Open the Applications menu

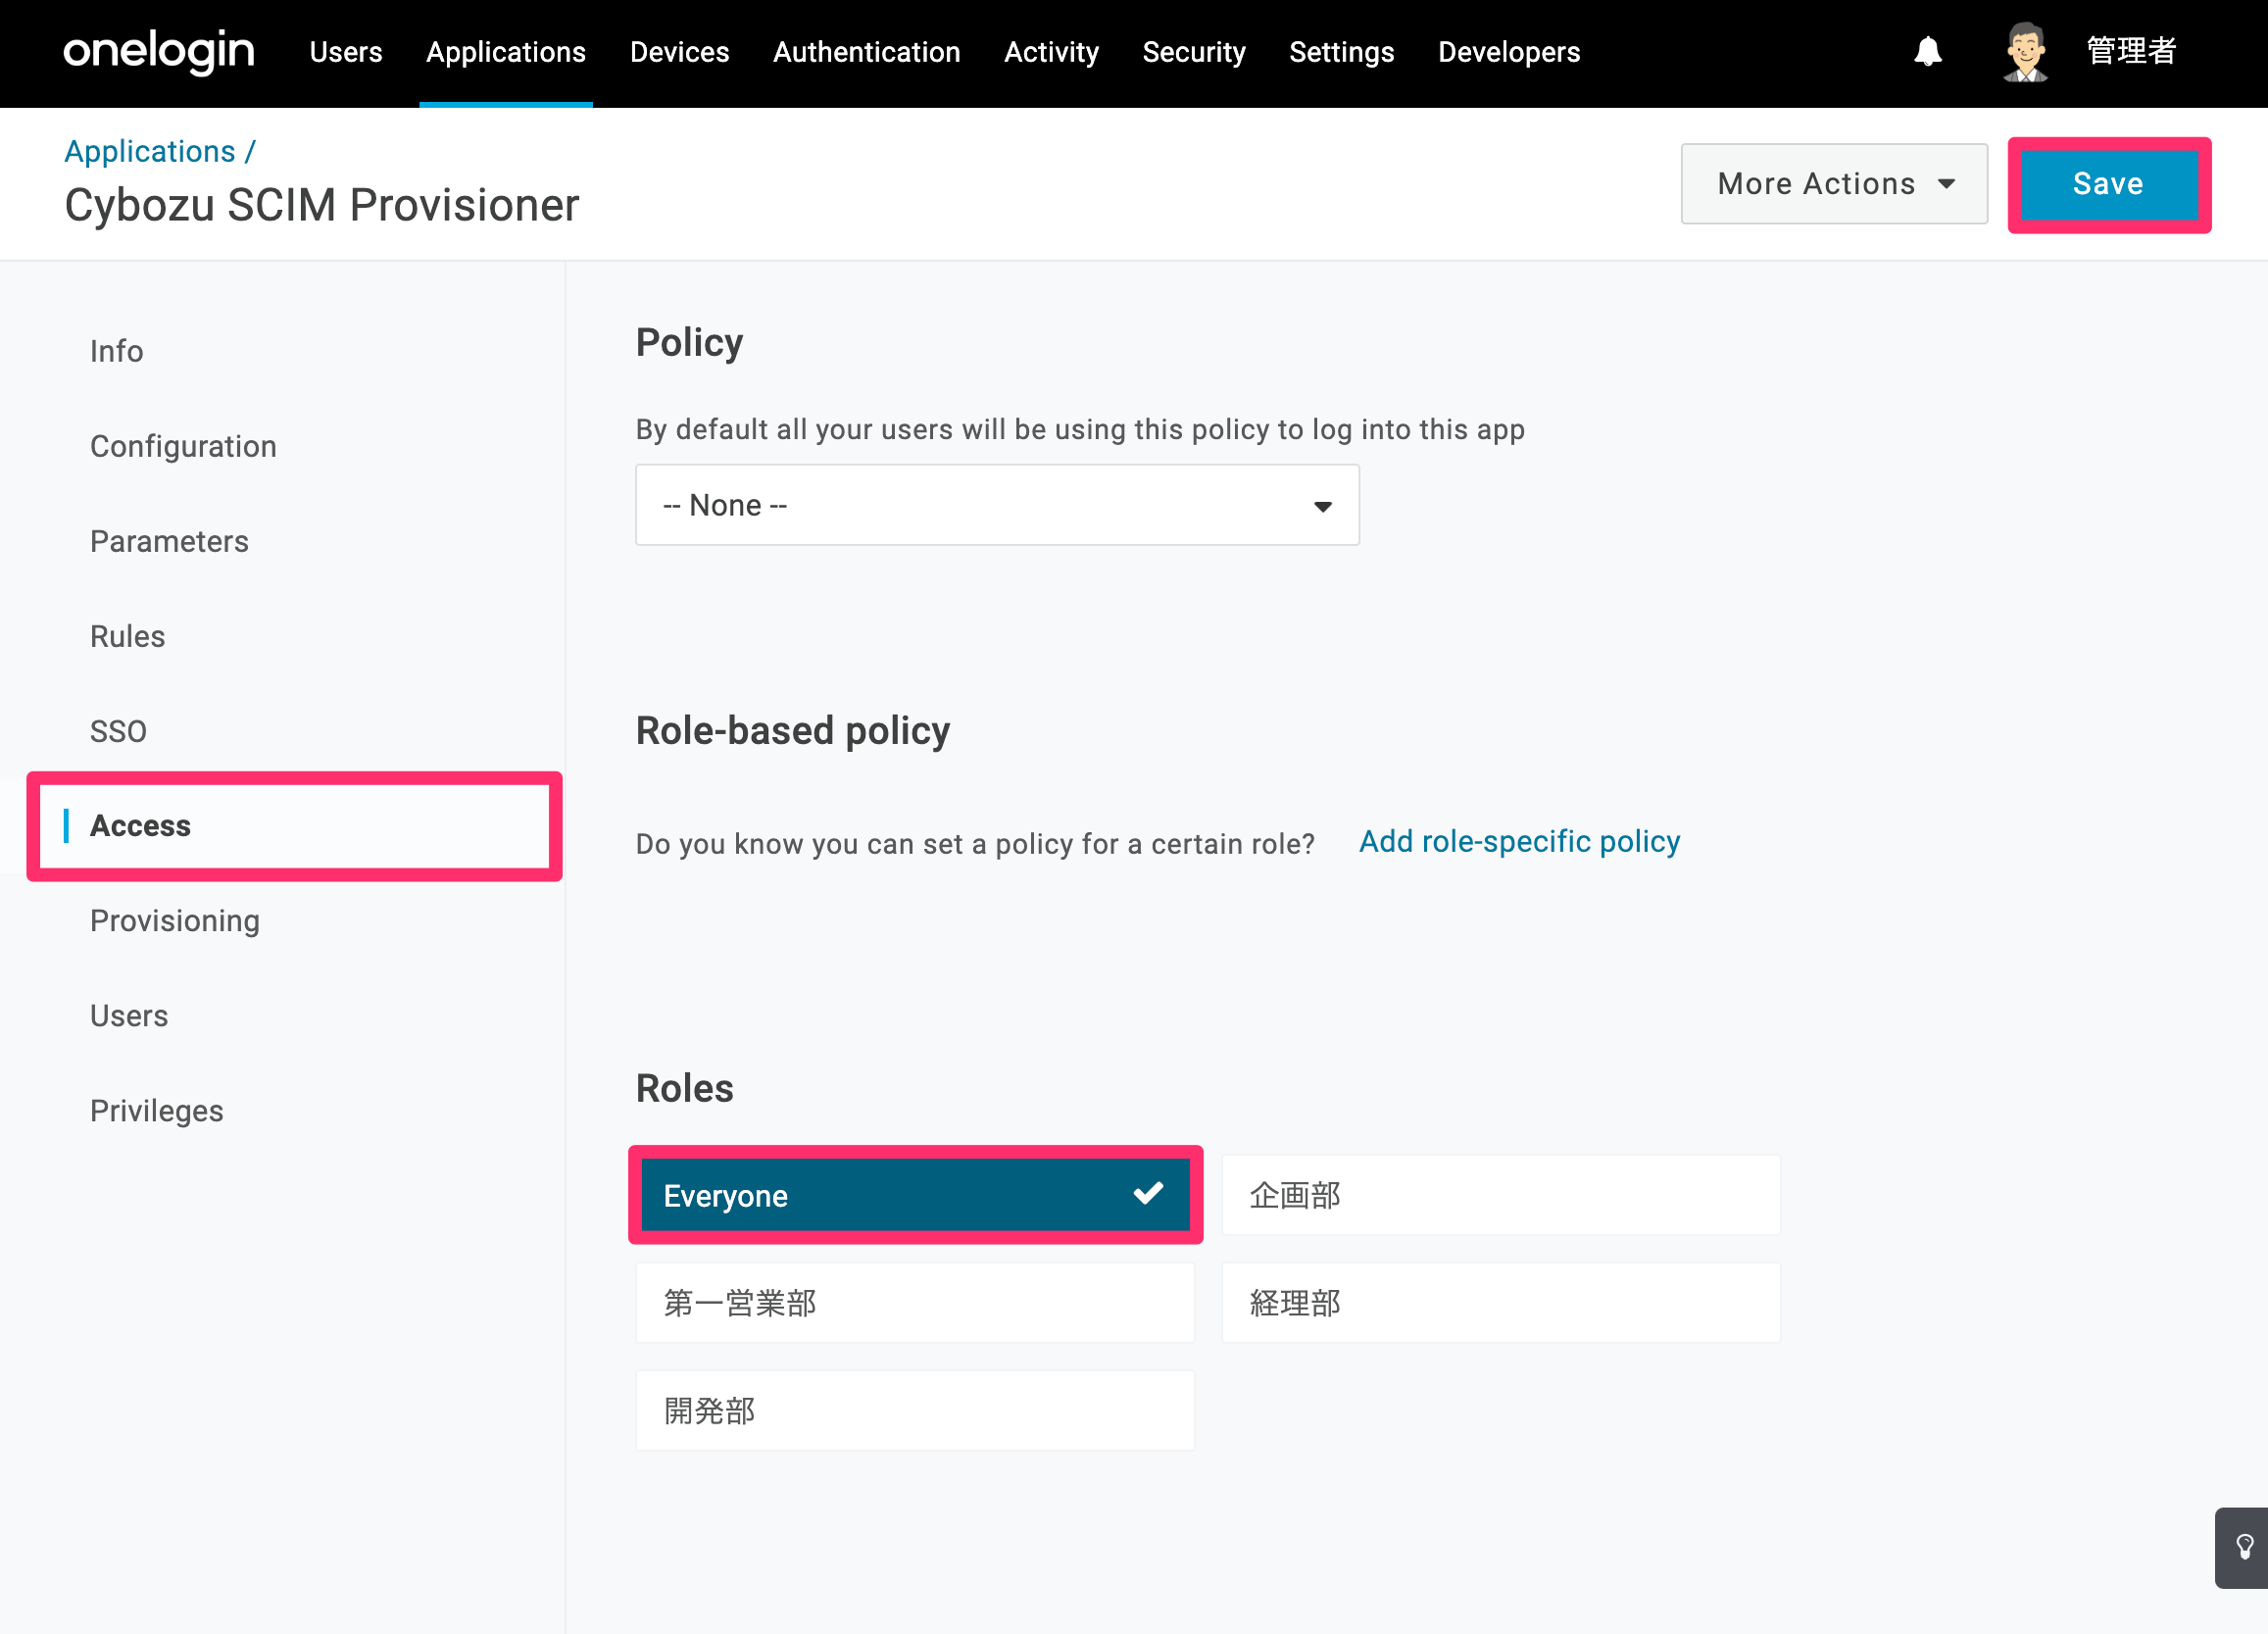tap(506, 52)
